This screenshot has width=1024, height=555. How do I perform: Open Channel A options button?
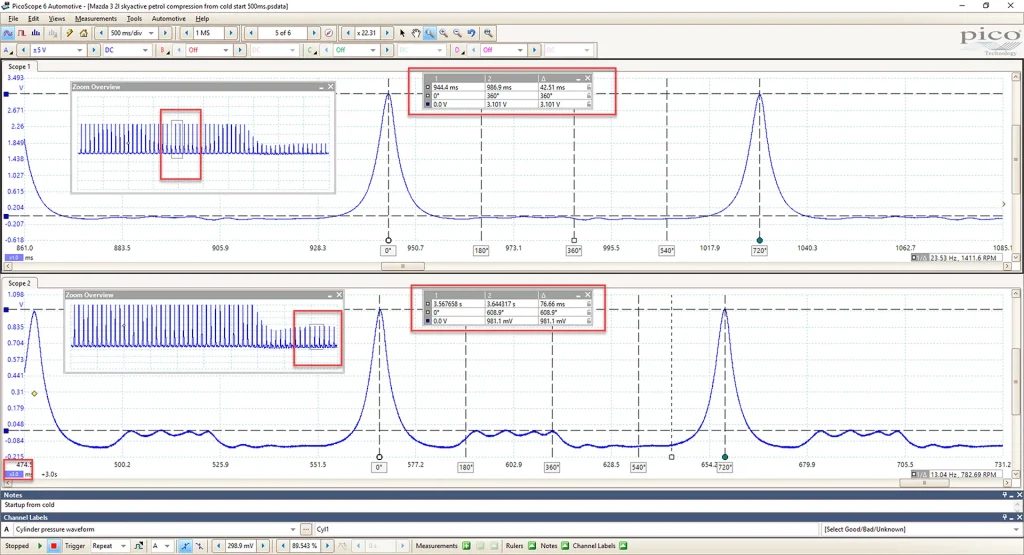8,50
